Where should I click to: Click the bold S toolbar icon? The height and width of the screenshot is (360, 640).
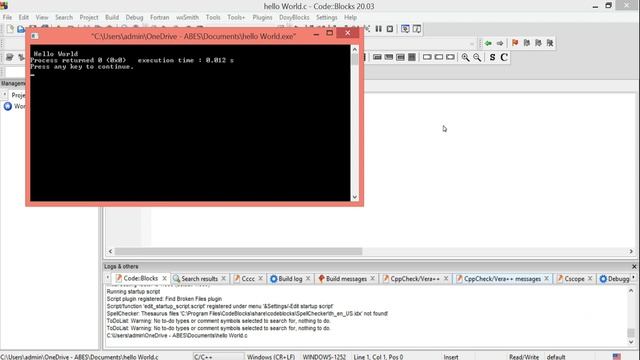pos(492,57)
